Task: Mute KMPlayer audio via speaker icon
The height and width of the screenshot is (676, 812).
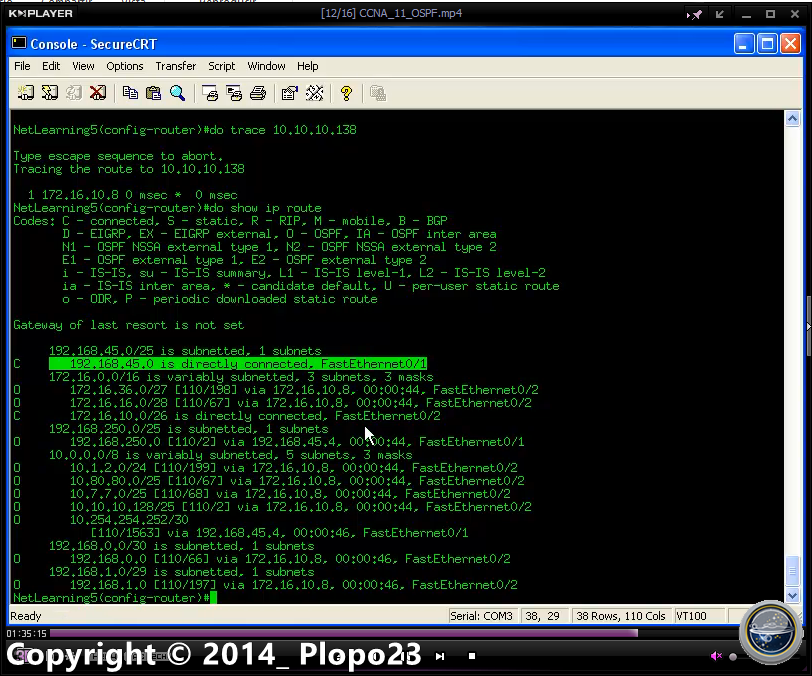Action: tap(717, 656)
